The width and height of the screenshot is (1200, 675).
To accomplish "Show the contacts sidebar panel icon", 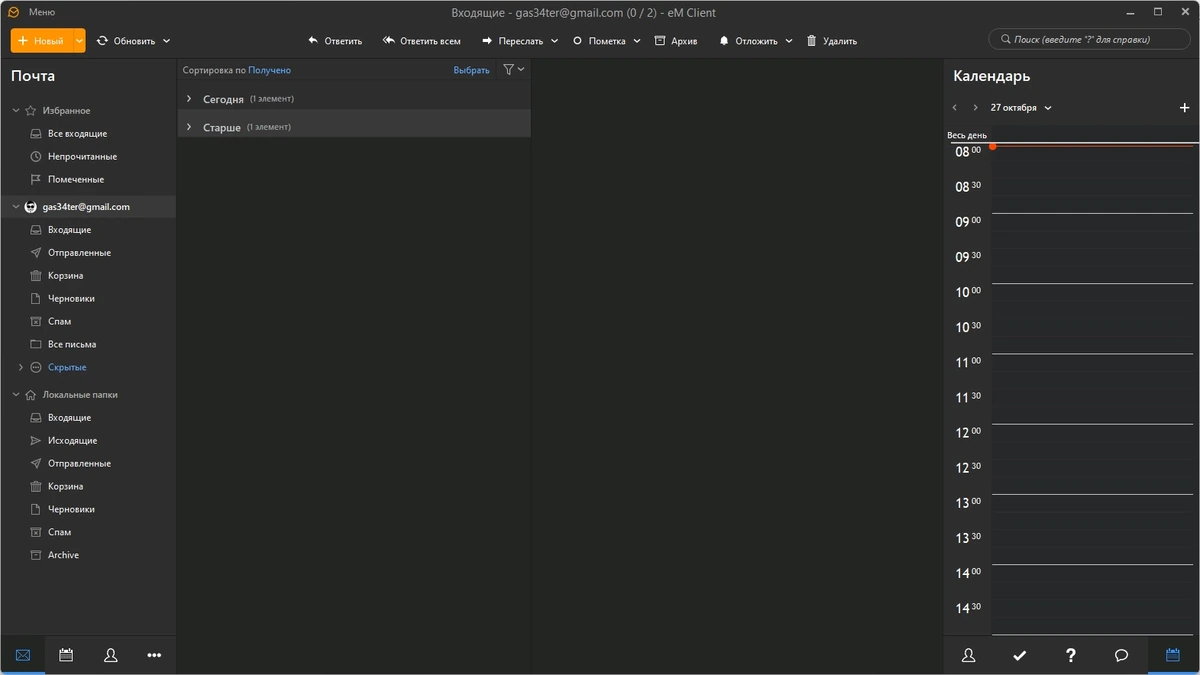I will click(969, 655).
